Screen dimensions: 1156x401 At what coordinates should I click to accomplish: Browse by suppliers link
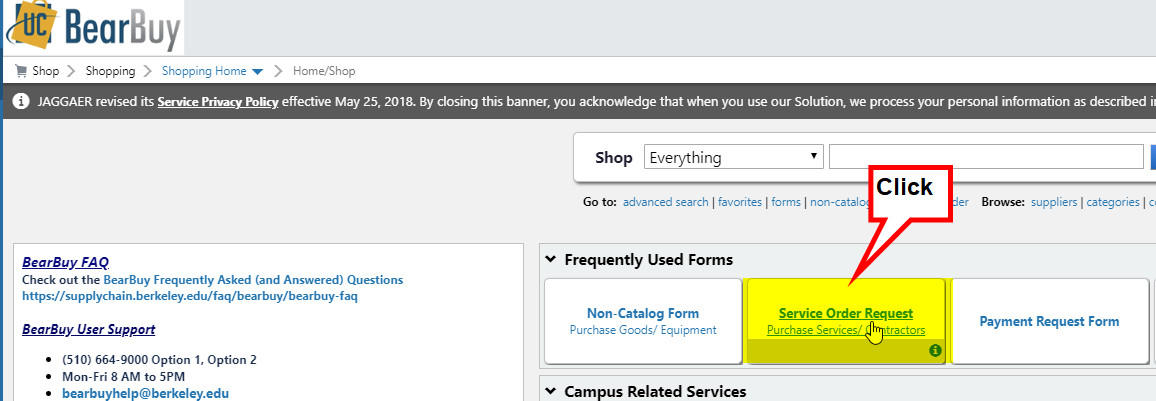point(1054,202)
